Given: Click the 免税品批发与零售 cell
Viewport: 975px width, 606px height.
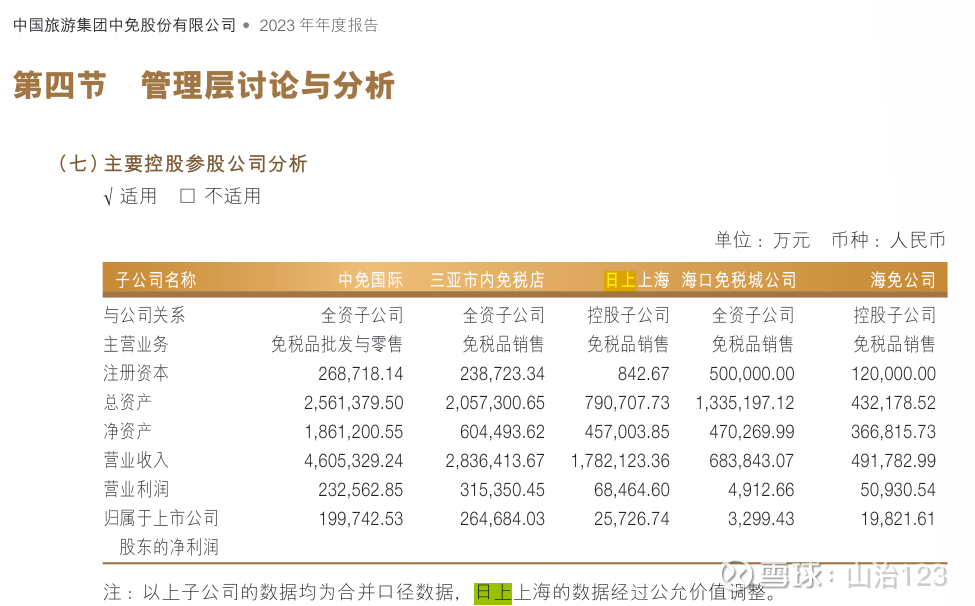Looking at the screenshot, I should 337,344.
